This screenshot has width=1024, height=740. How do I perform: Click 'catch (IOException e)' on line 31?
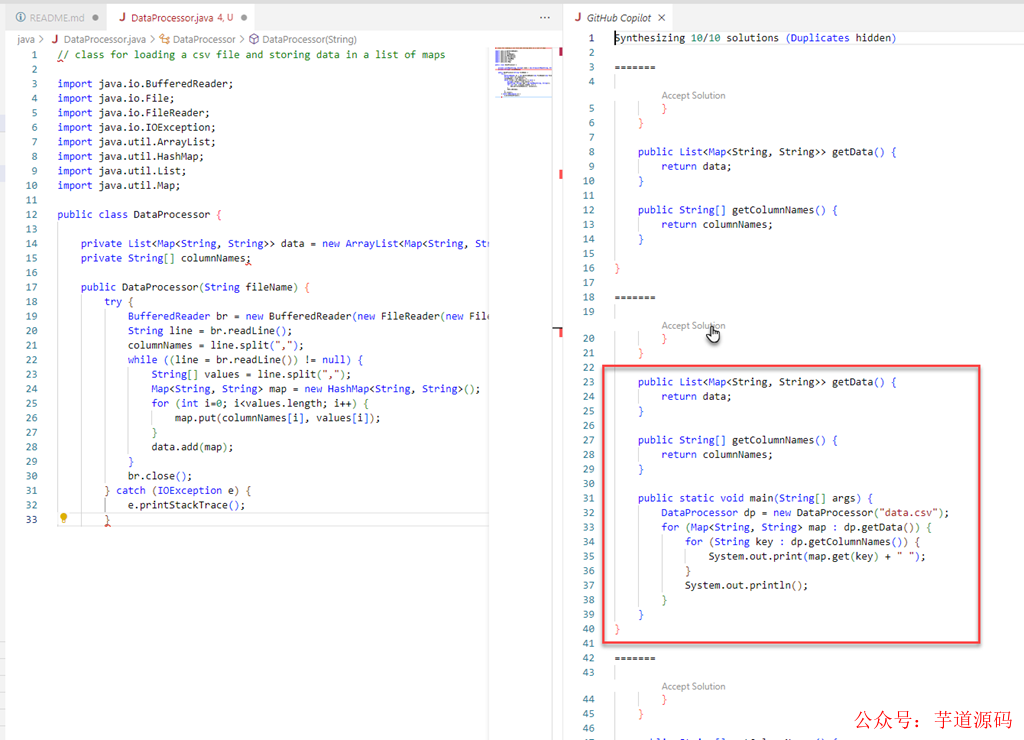pos(176,491)
